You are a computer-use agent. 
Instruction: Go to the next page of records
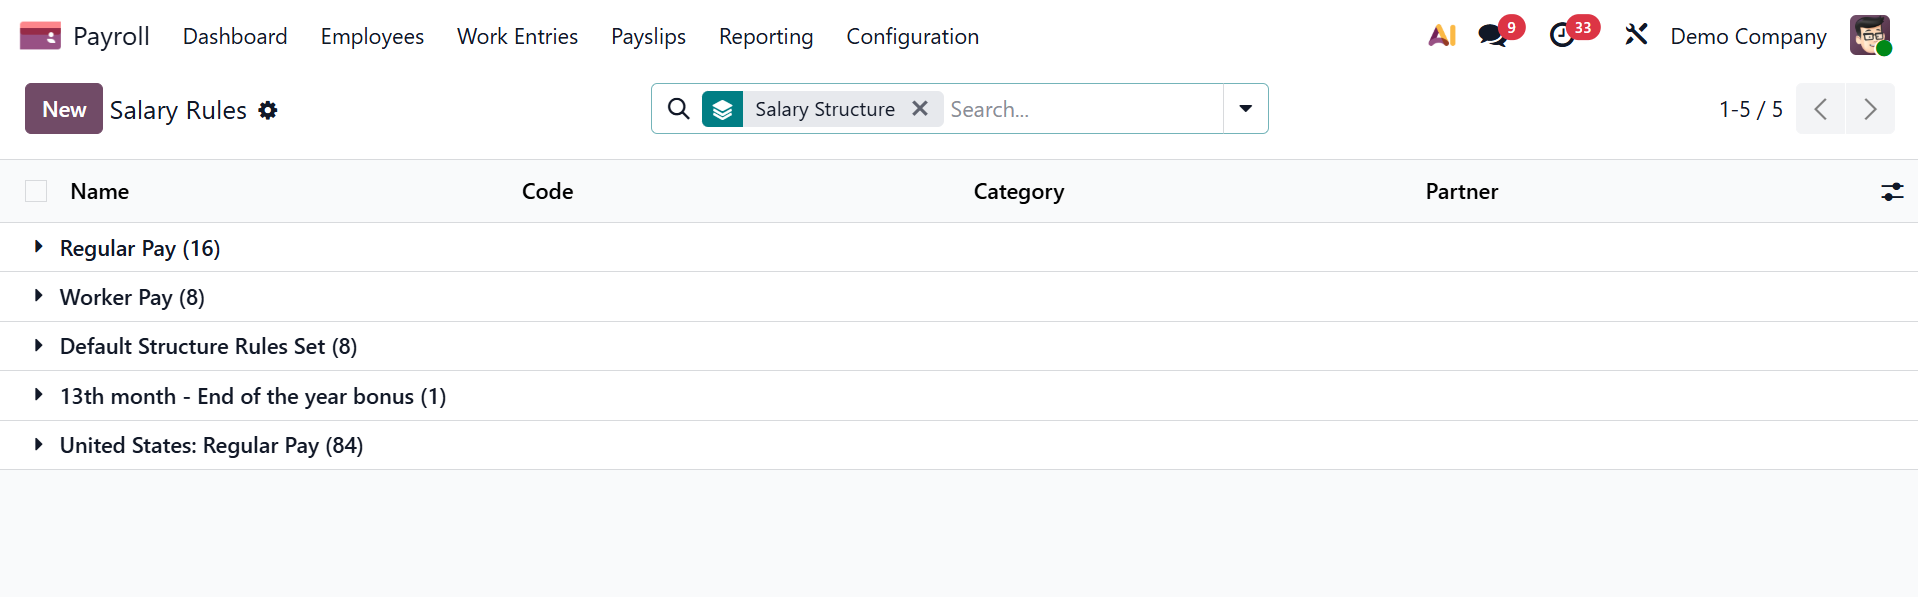(1869, 109)
